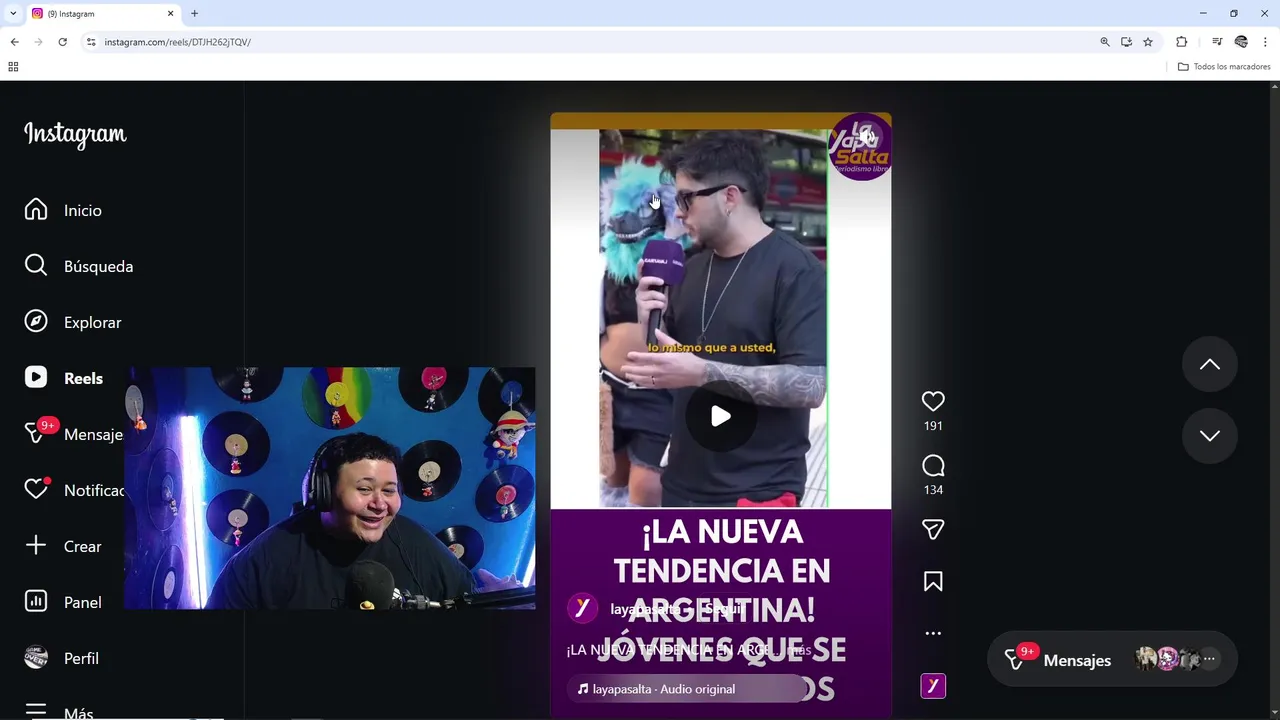Install Instagram app from address bar

click(1126, 42)
